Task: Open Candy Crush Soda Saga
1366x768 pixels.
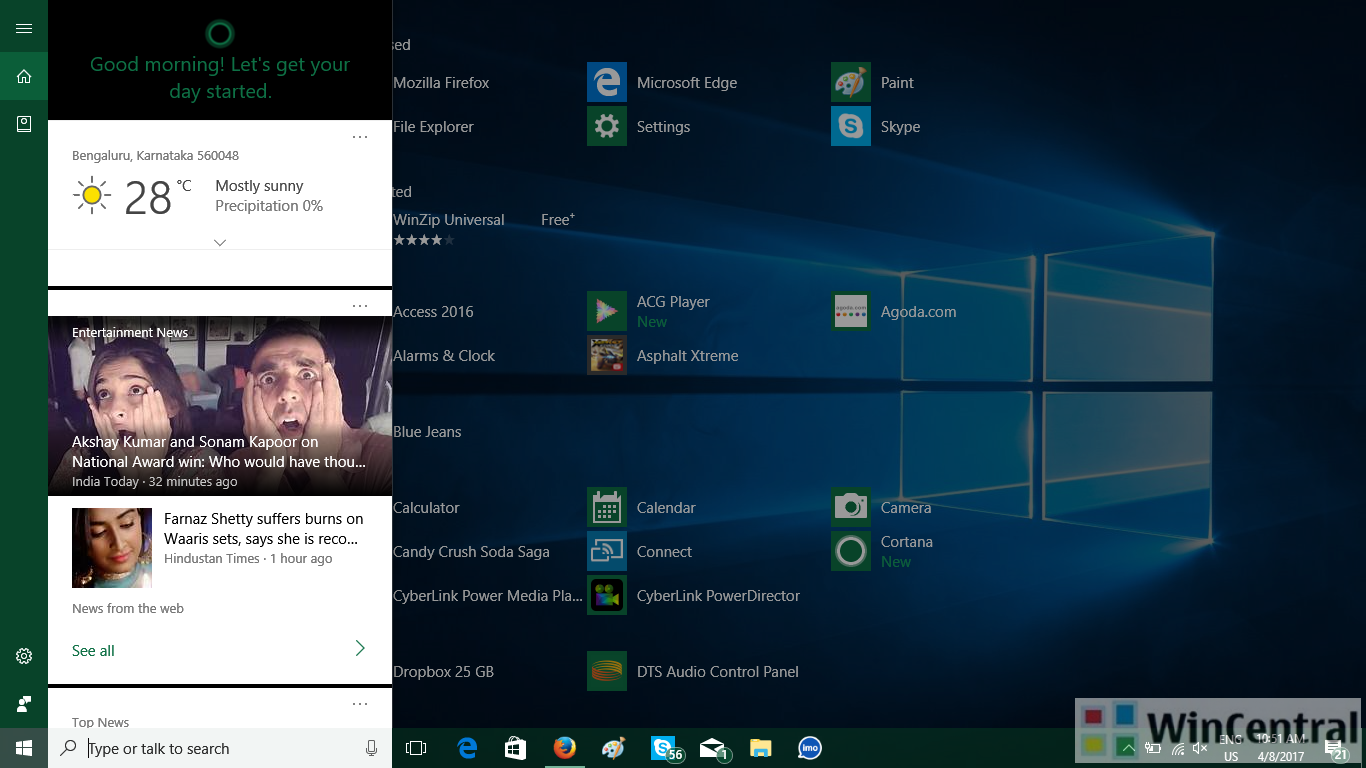Action: [x=471, y=552]
